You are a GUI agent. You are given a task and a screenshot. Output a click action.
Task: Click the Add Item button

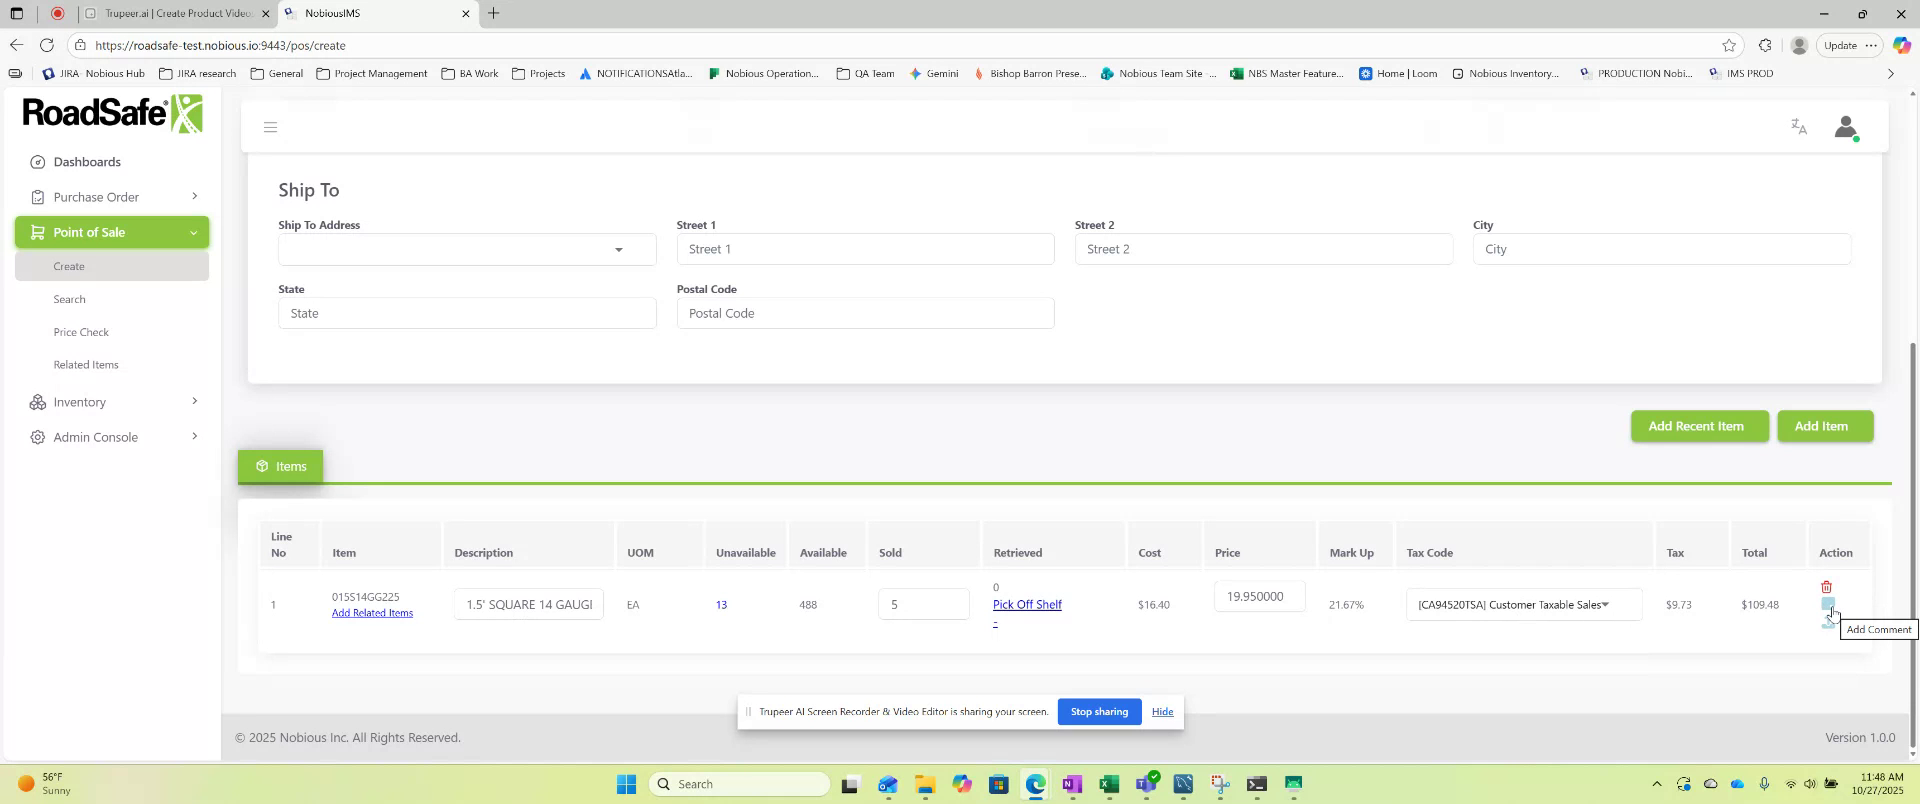1824,426
